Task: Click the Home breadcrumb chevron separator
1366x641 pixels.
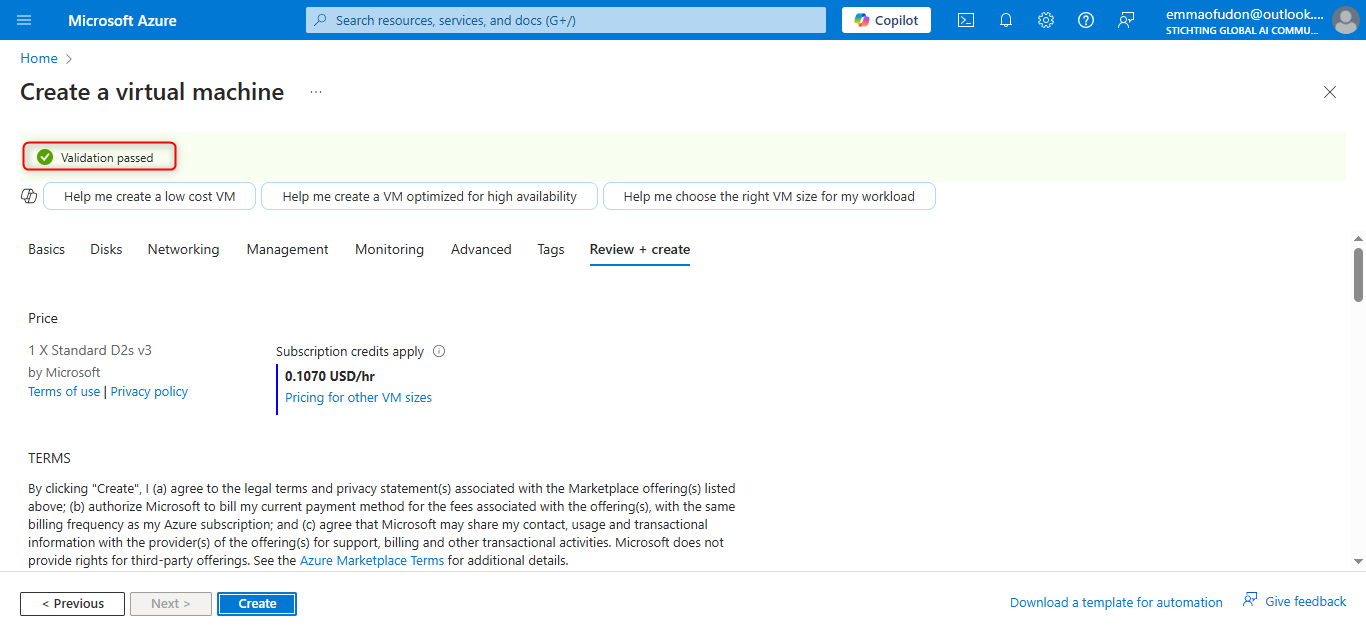Action: (69, 59)
